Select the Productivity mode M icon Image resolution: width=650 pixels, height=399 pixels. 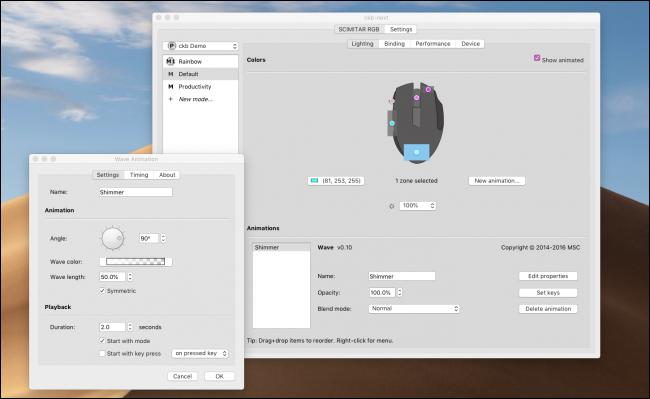coord(170,87)
